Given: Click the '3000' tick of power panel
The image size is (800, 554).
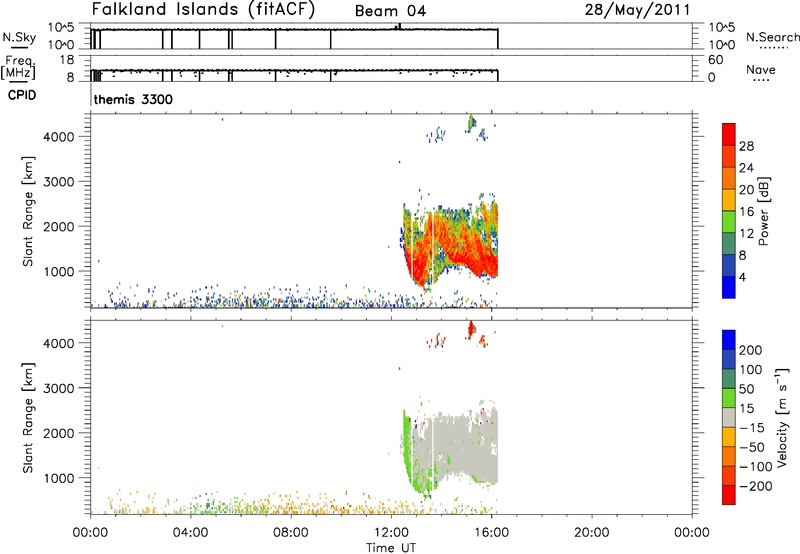Looking at the screenshot, I should pyautogui.click(x=59, y=182).
